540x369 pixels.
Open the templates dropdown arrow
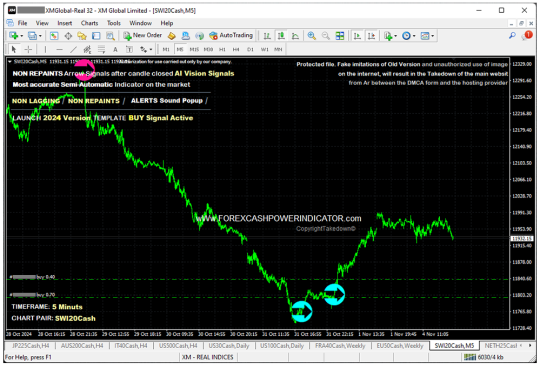coord(433,36)
